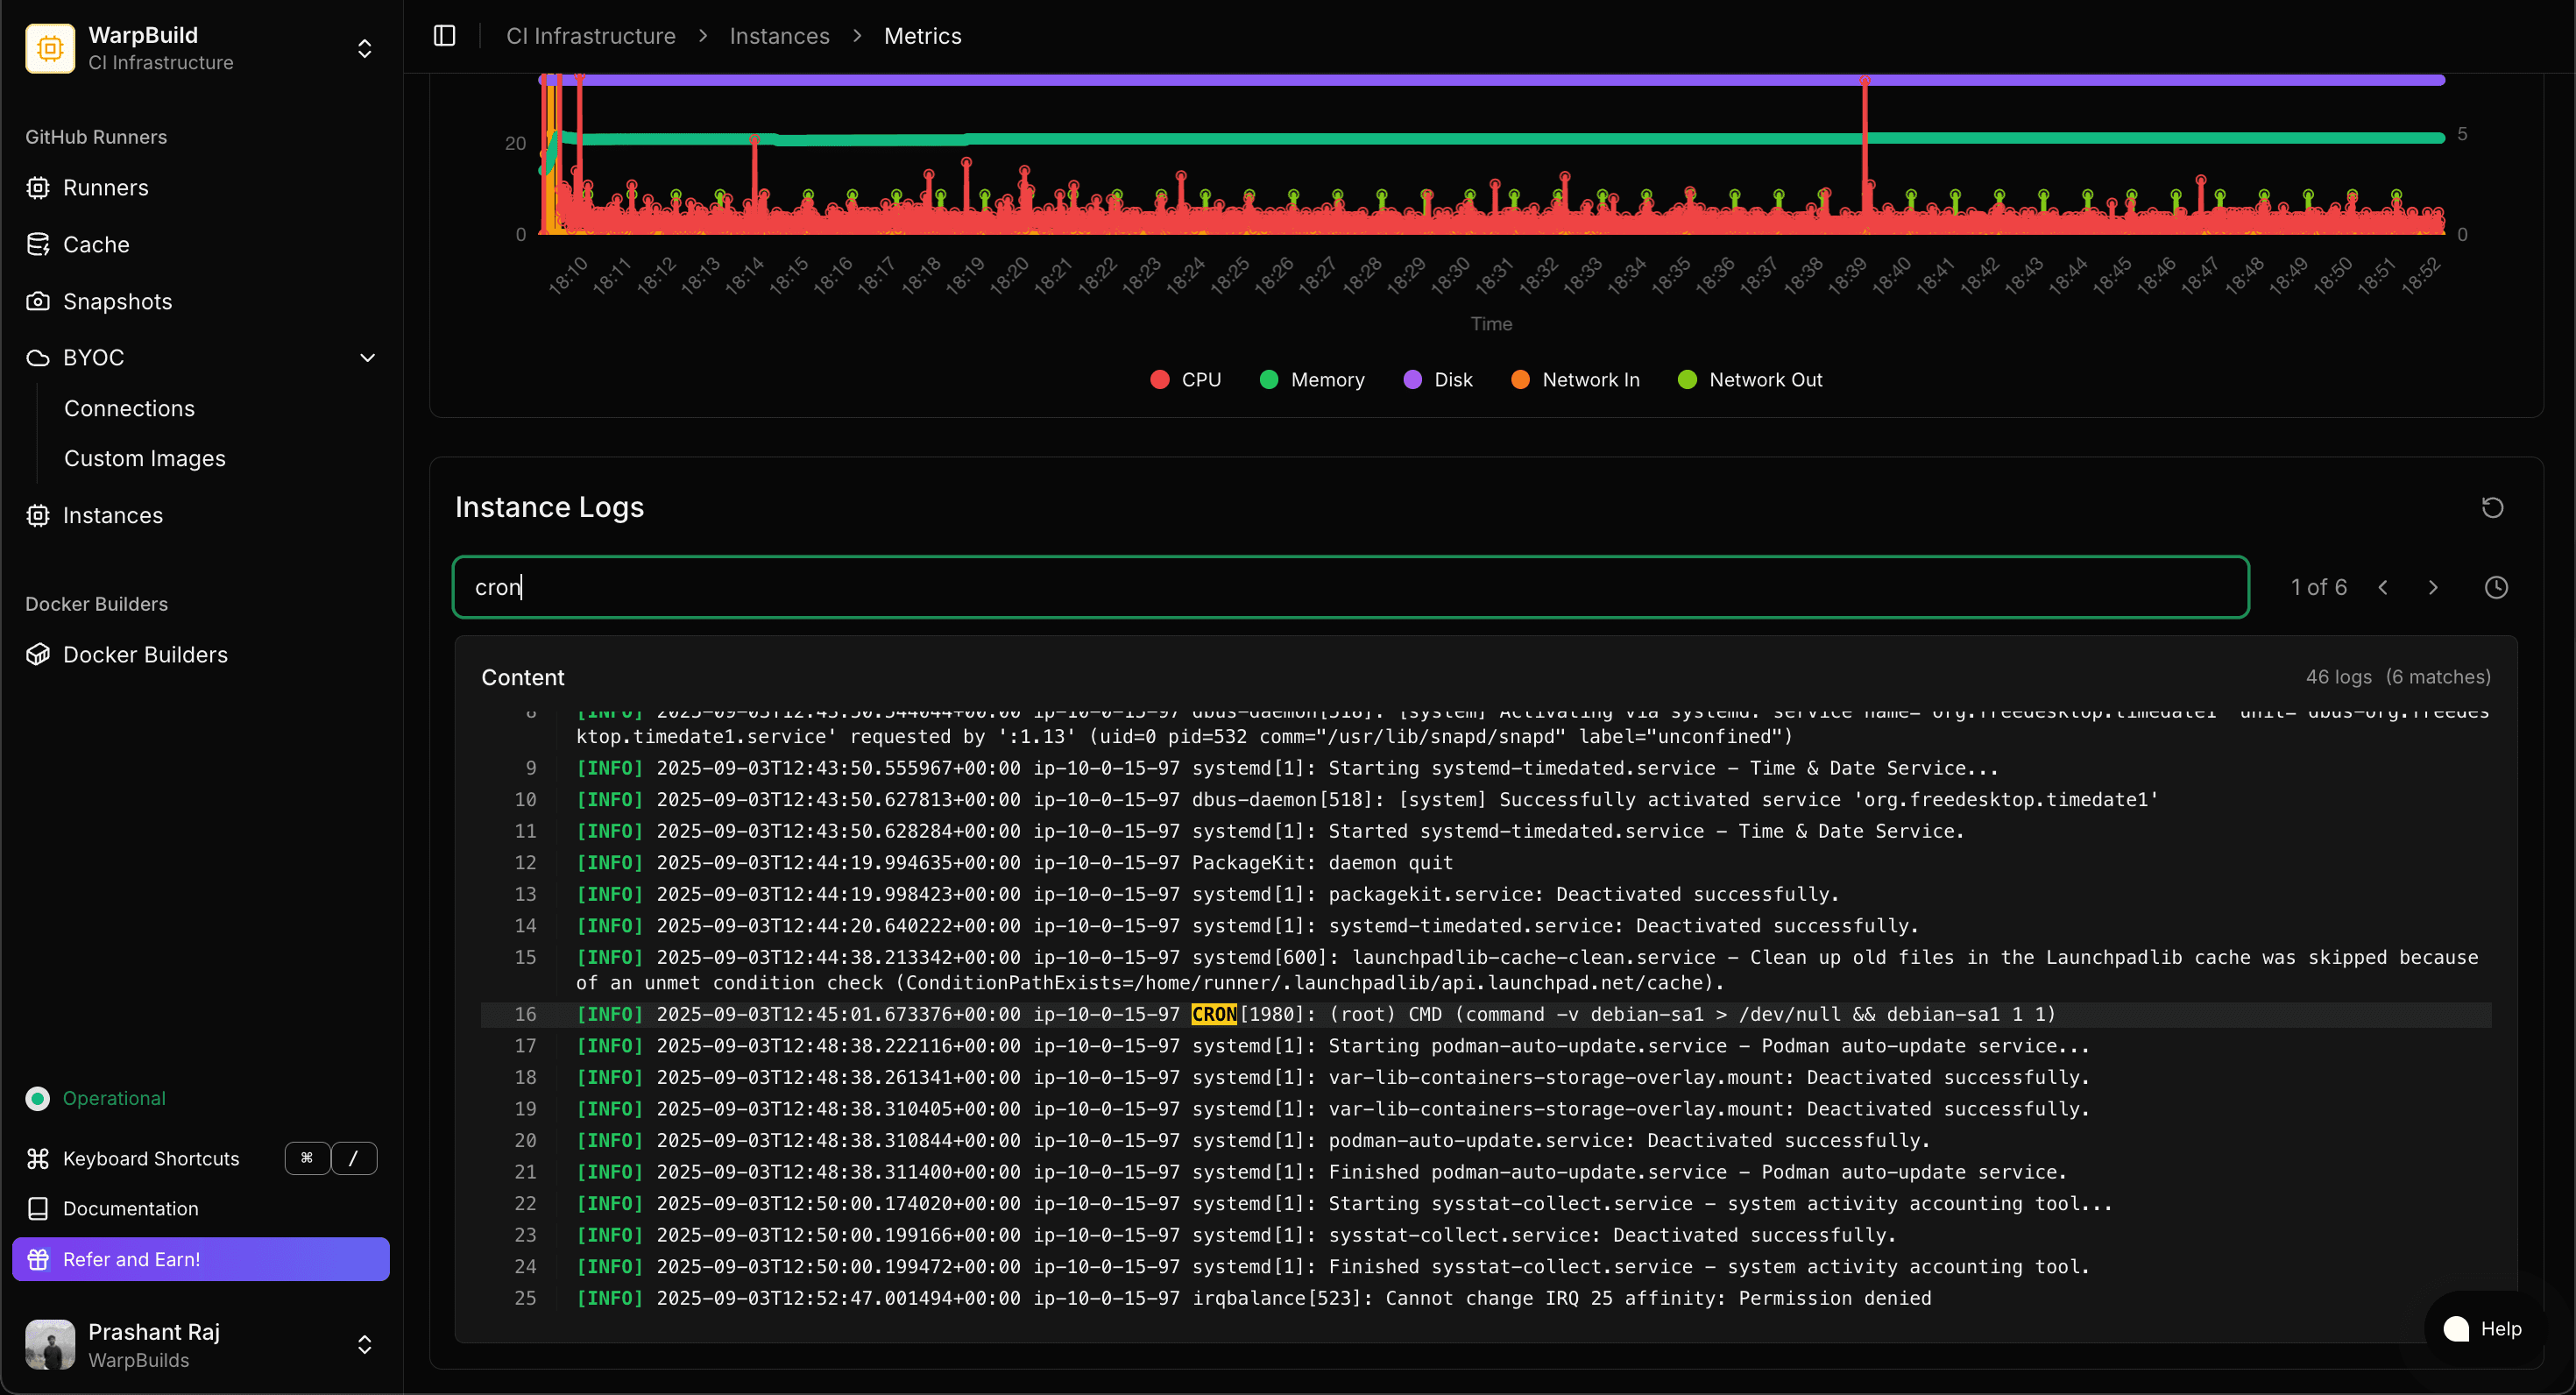
Task: Click the Operational status indicator
Action: tap(96, 1098)
